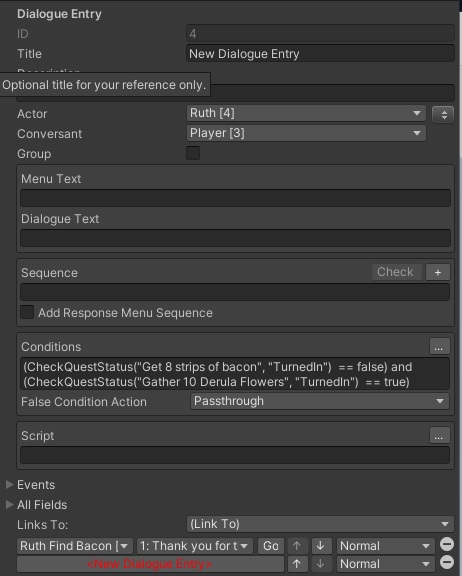Open the Link To dropdown
Screen dimensions: 462x576
(320, 524)
